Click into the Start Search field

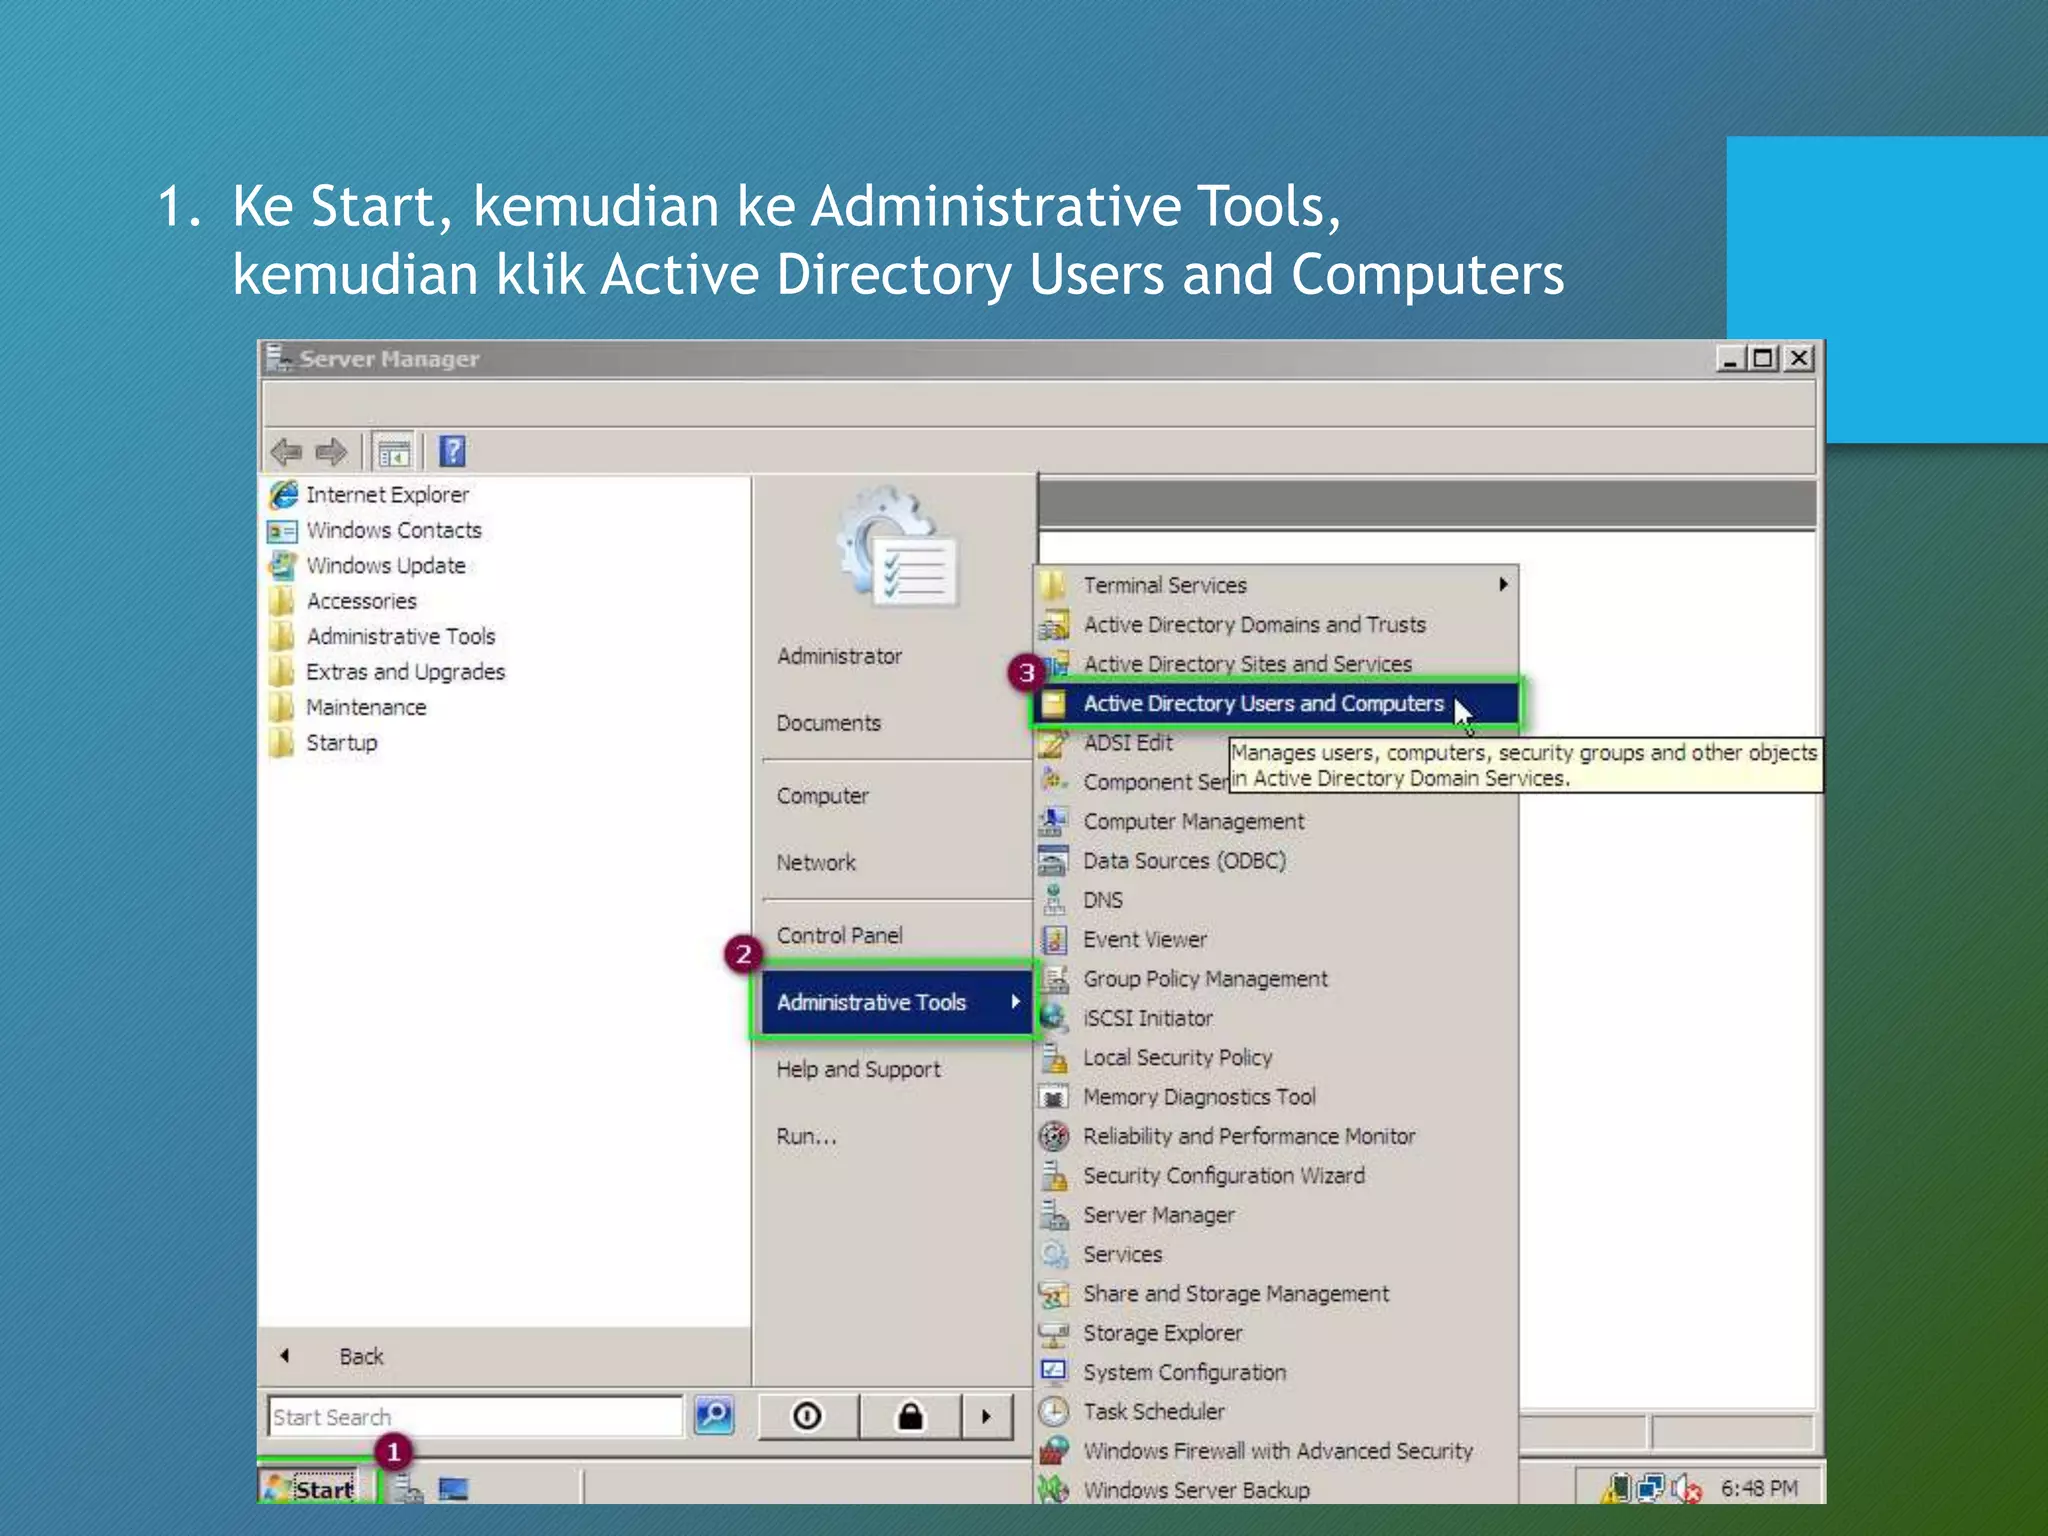point(476,1416)
